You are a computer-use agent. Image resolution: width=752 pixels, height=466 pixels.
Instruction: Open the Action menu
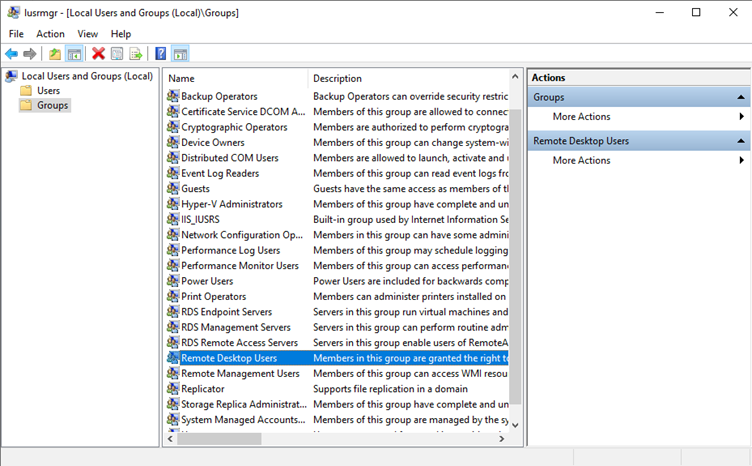pos(50,34)
